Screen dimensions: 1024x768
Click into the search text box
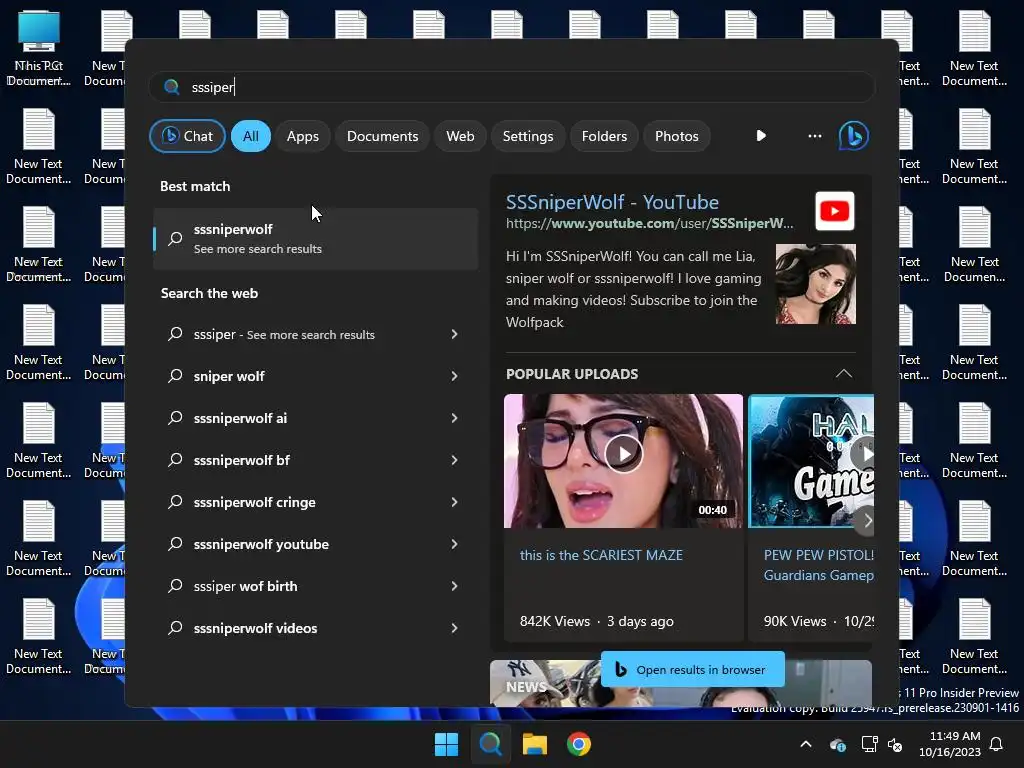[512, 87]
